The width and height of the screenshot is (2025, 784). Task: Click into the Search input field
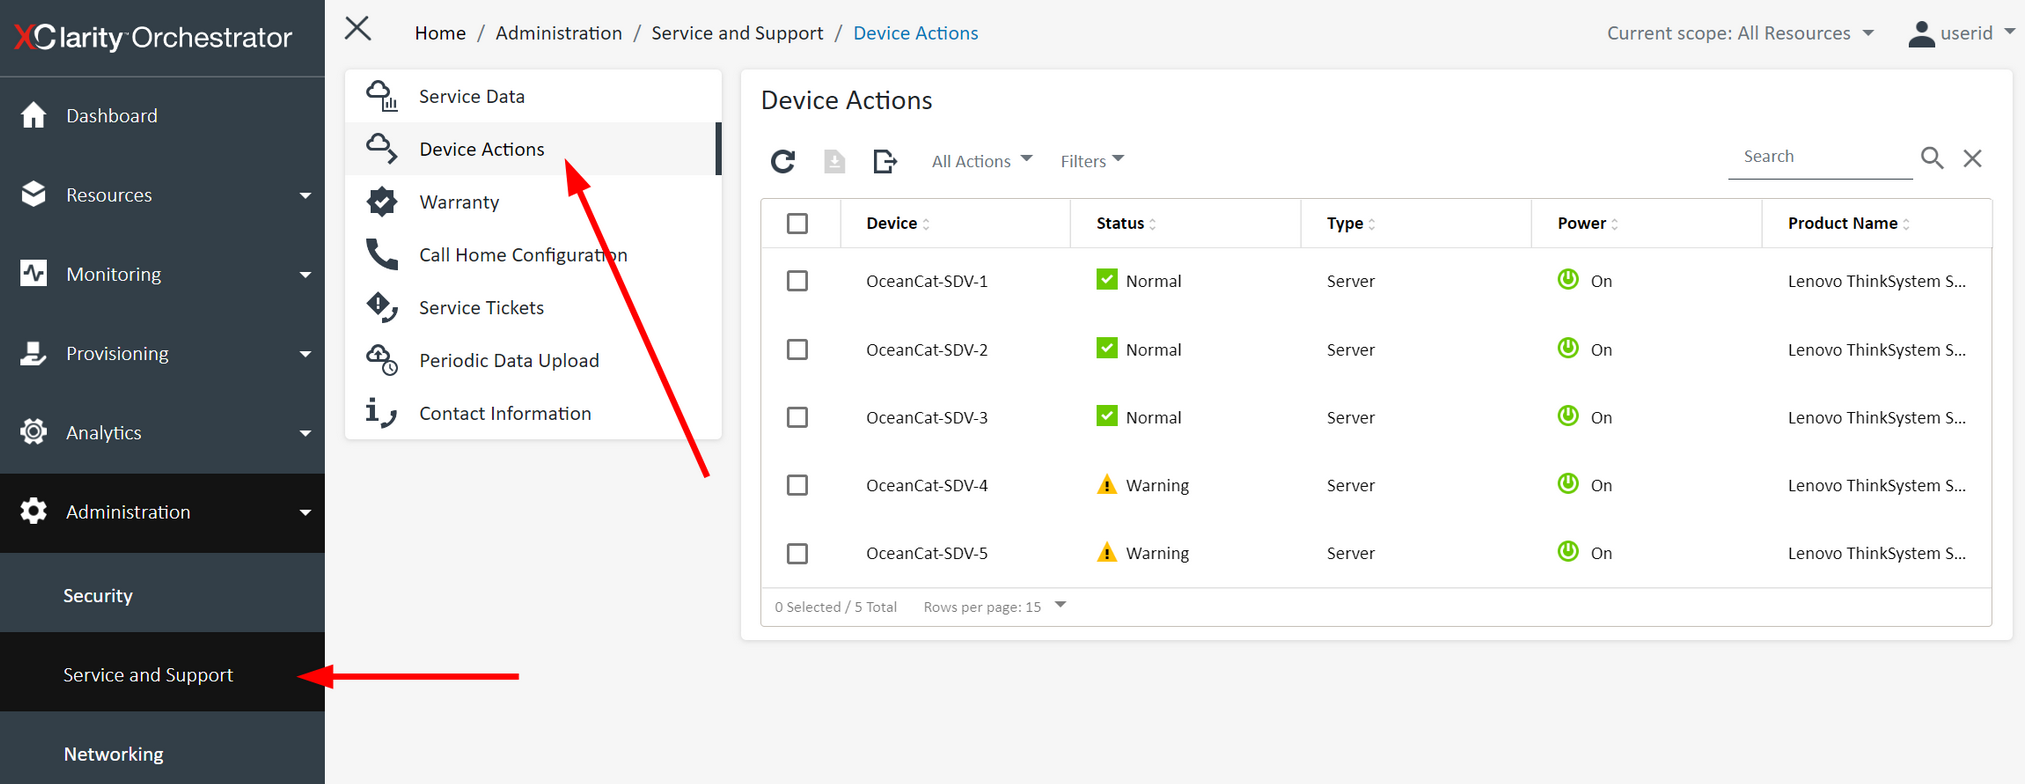click(1820, 157)
